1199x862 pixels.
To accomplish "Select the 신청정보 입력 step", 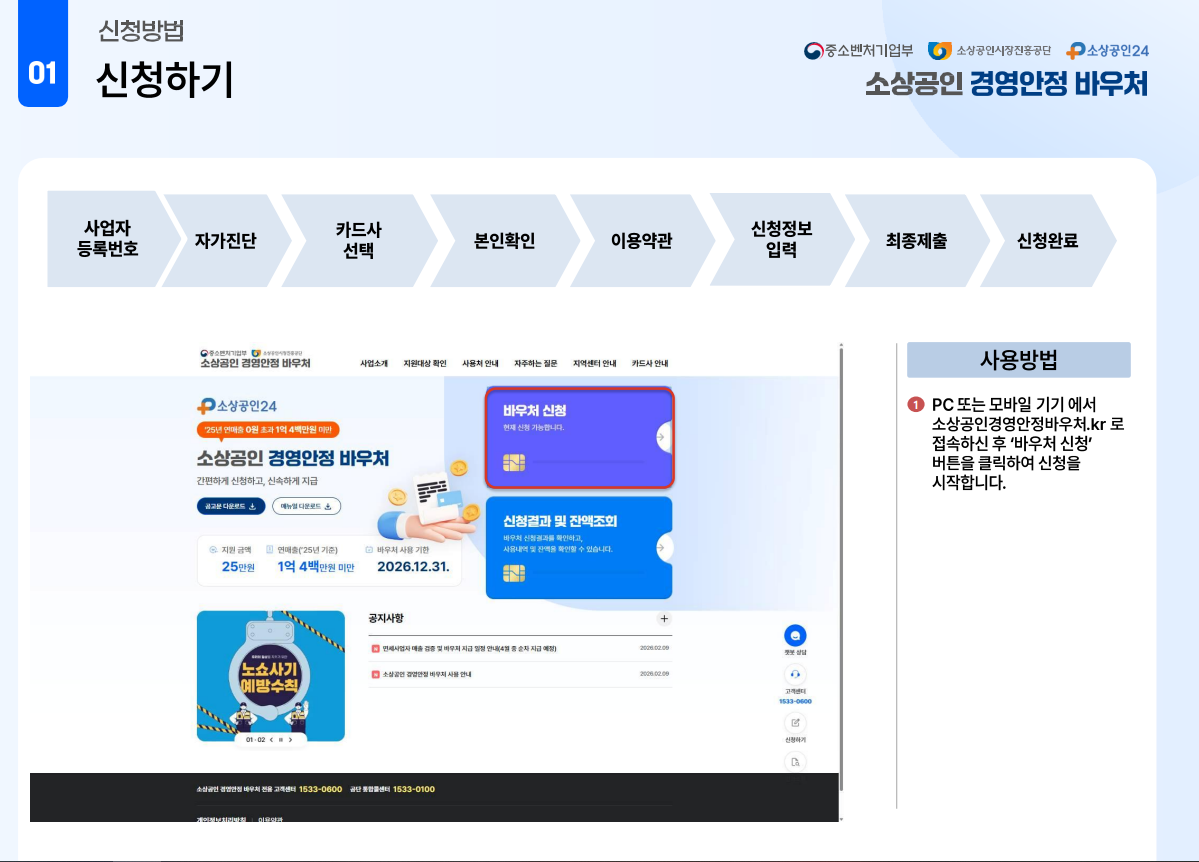I will pos(781,239).
